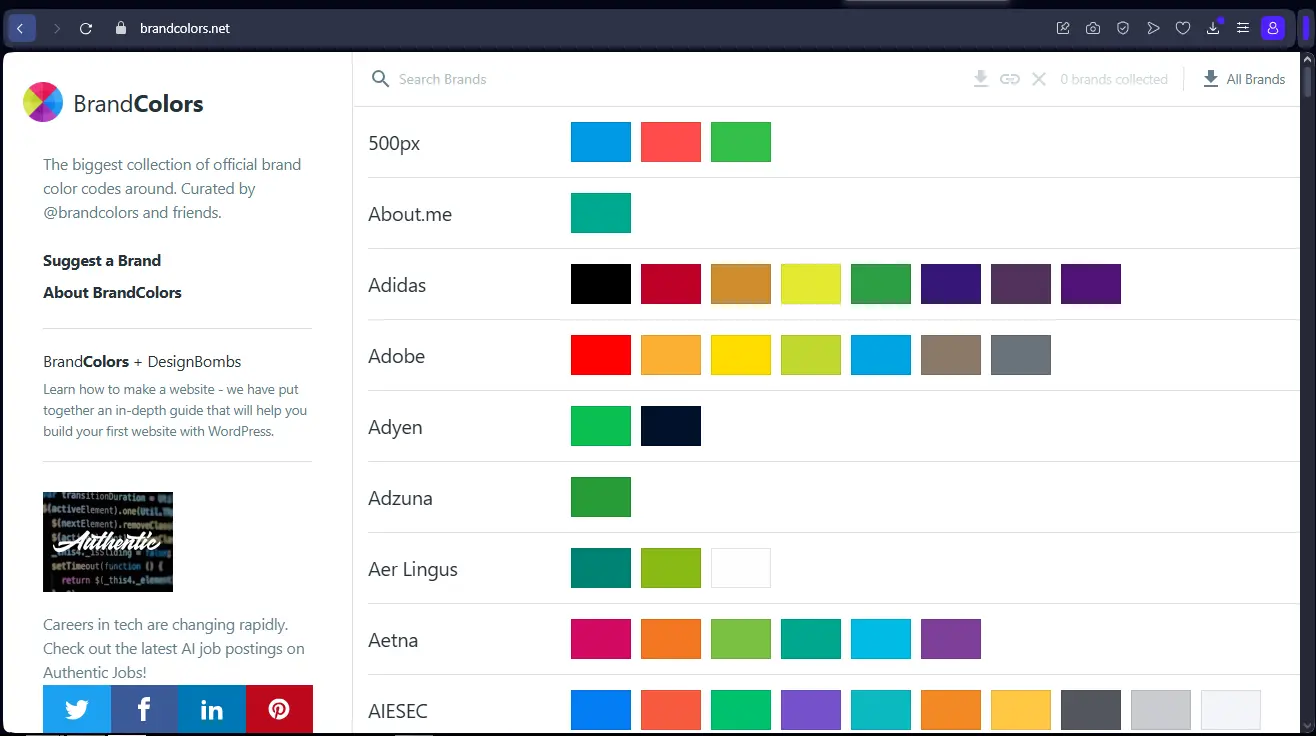
Task: Click the play arrow icon in toolbar
Action: (x=1153, y=28)
